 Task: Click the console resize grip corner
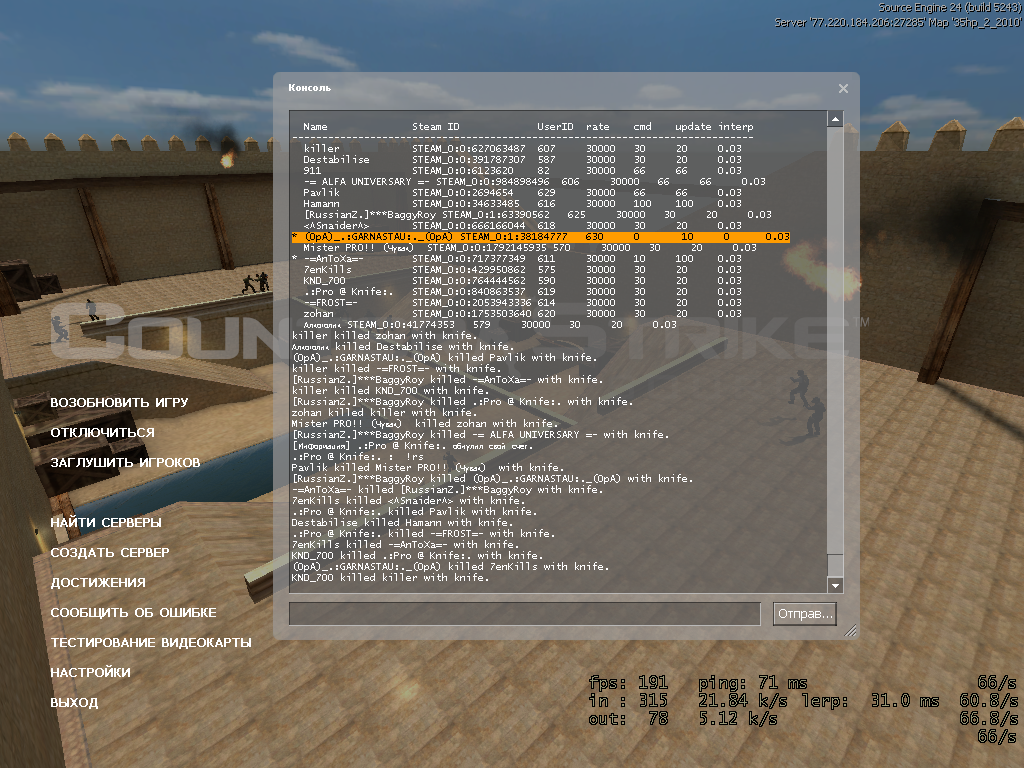(850, 631)
